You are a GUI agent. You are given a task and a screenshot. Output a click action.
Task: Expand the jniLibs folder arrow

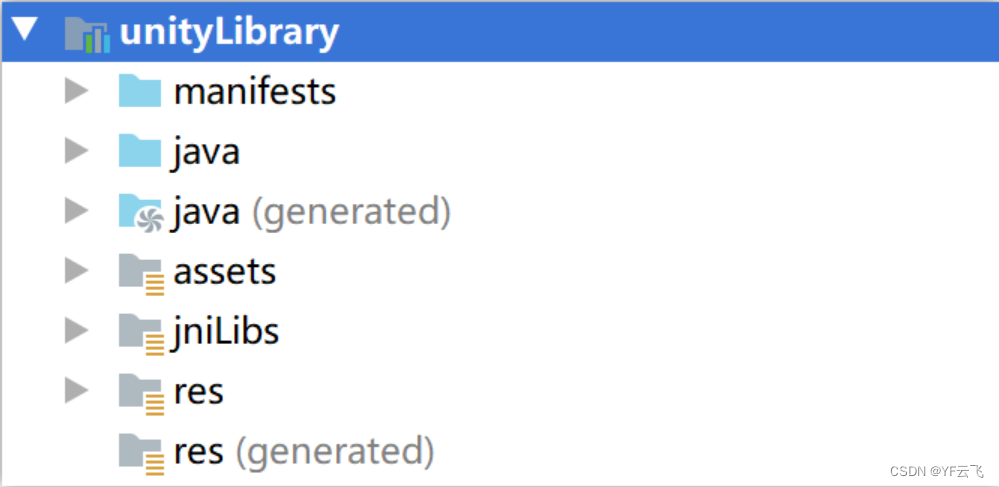(76, 331)
